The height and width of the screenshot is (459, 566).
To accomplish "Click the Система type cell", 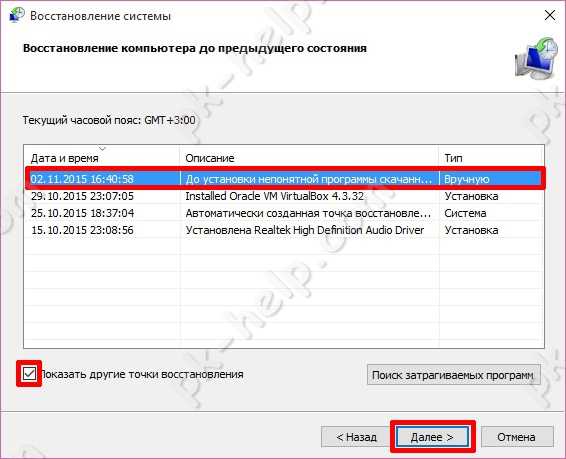I will (465, 213).
